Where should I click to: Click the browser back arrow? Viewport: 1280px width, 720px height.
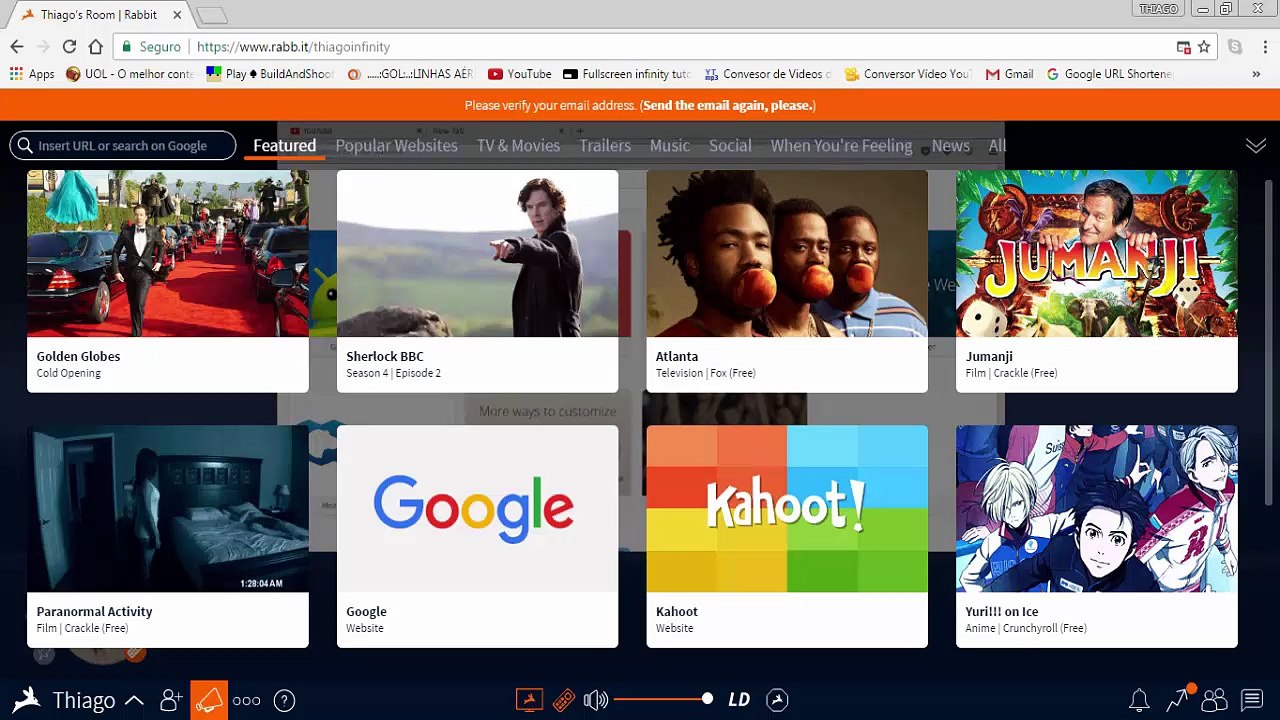17,47
